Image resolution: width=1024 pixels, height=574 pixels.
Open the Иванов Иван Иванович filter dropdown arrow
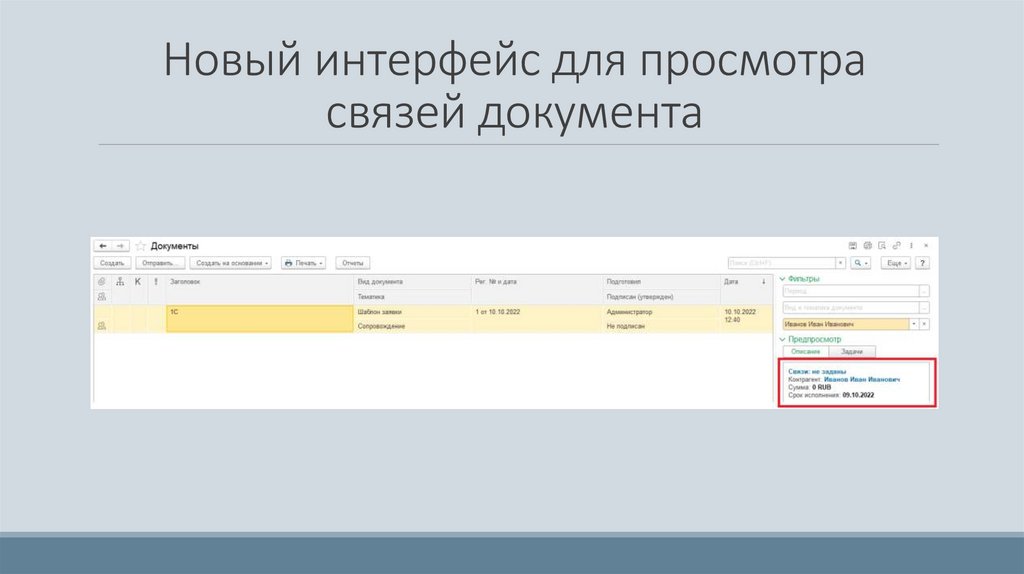coord(914,324)
